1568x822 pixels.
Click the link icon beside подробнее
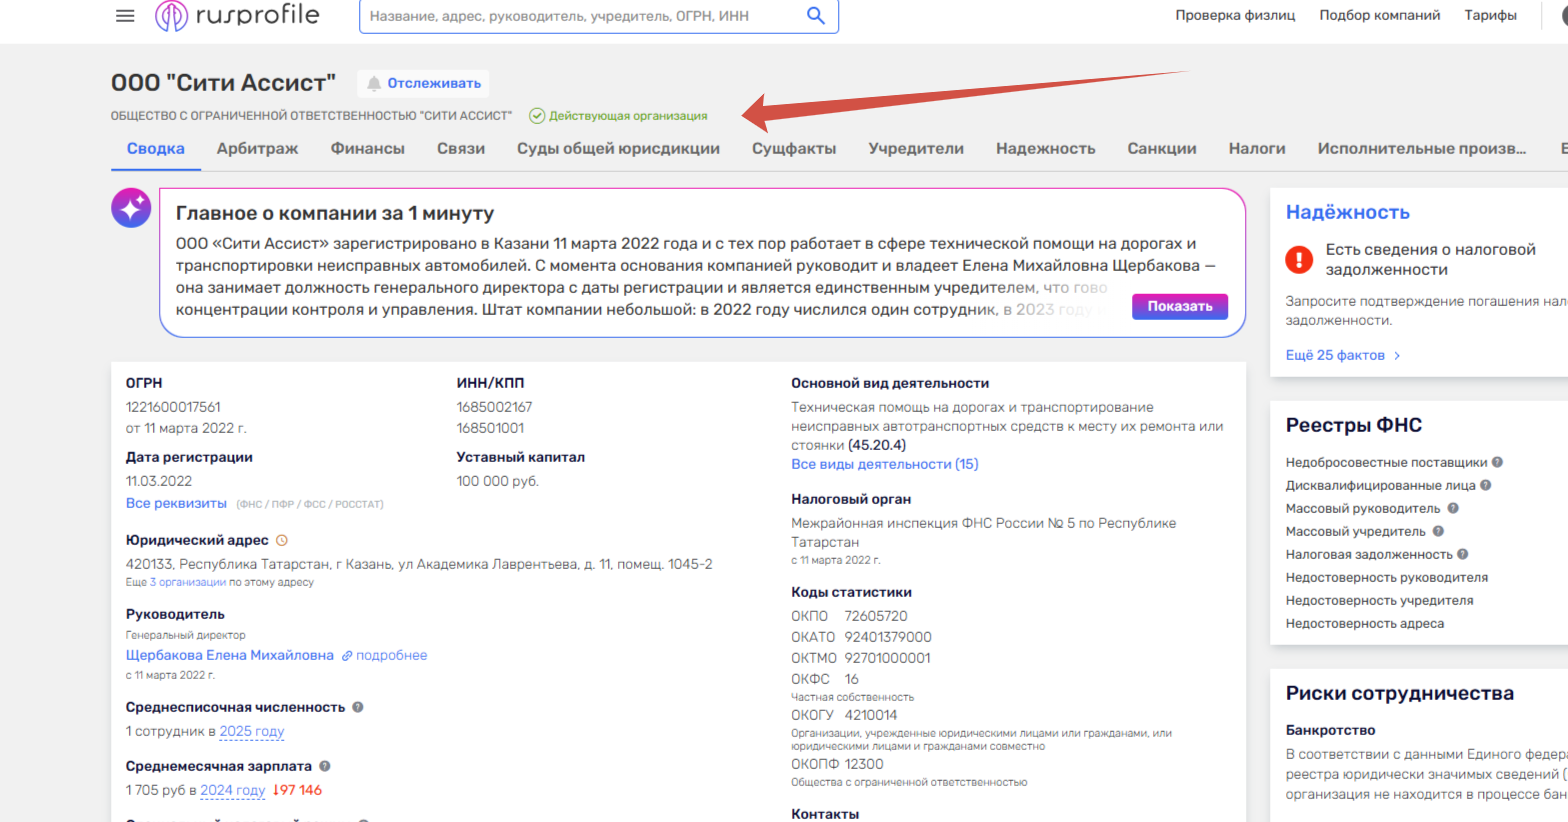point(347,656)
